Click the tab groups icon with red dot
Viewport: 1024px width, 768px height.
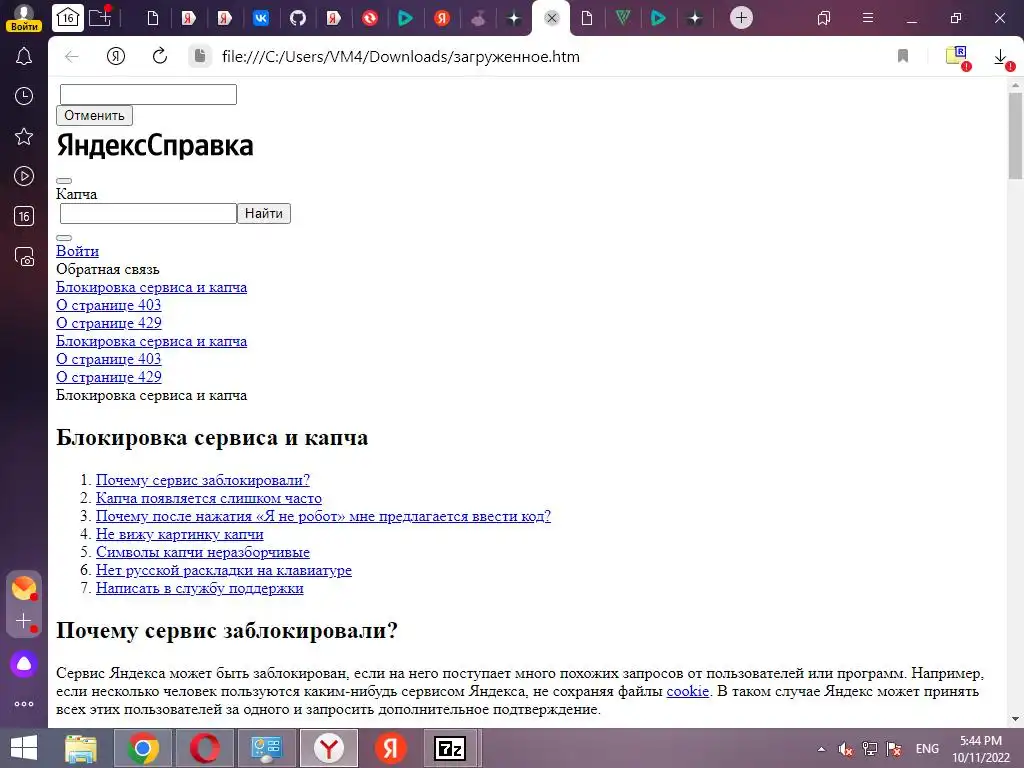(101, 17)
